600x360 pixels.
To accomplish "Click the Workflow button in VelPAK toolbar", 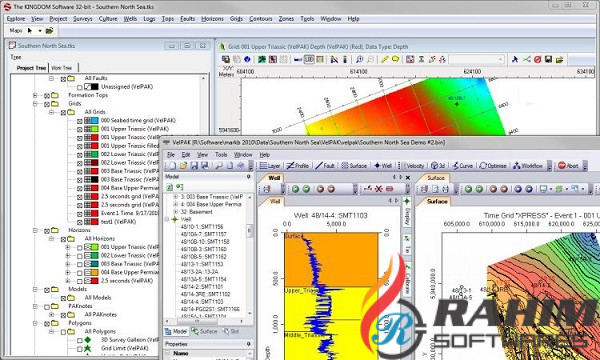I will click(x=528, y=166).
